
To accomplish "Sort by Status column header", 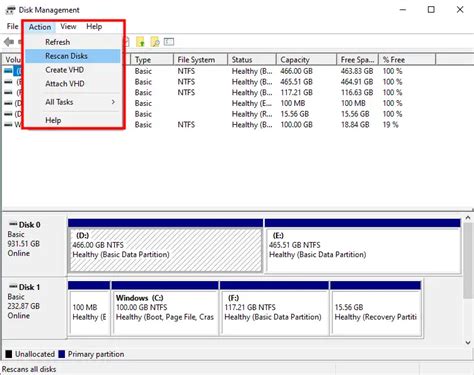I will (x=252, y=60).
